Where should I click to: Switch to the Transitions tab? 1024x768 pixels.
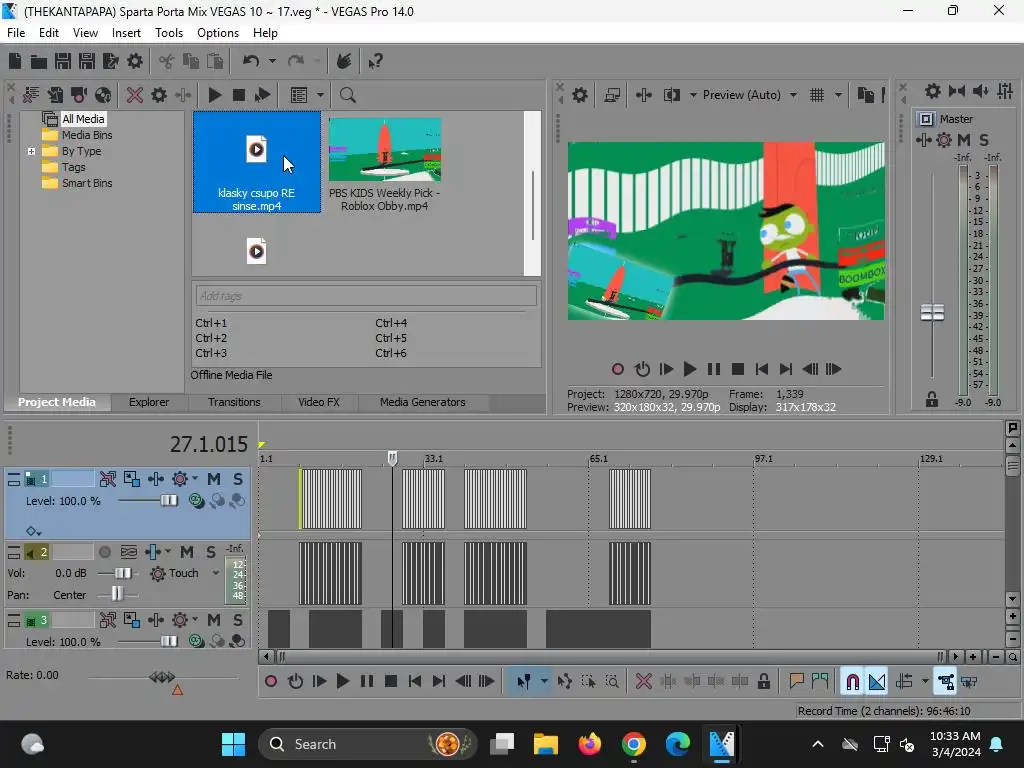[234, 402]
